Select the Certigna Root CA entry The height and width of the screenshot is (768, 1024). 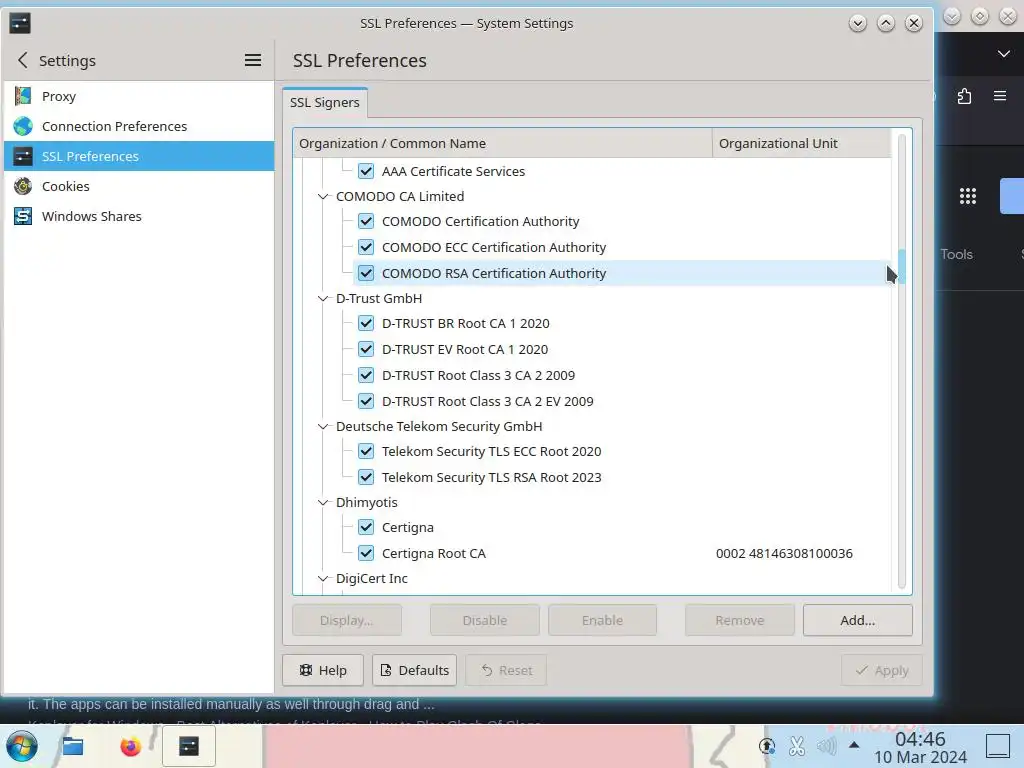click(x=434, y=553)
